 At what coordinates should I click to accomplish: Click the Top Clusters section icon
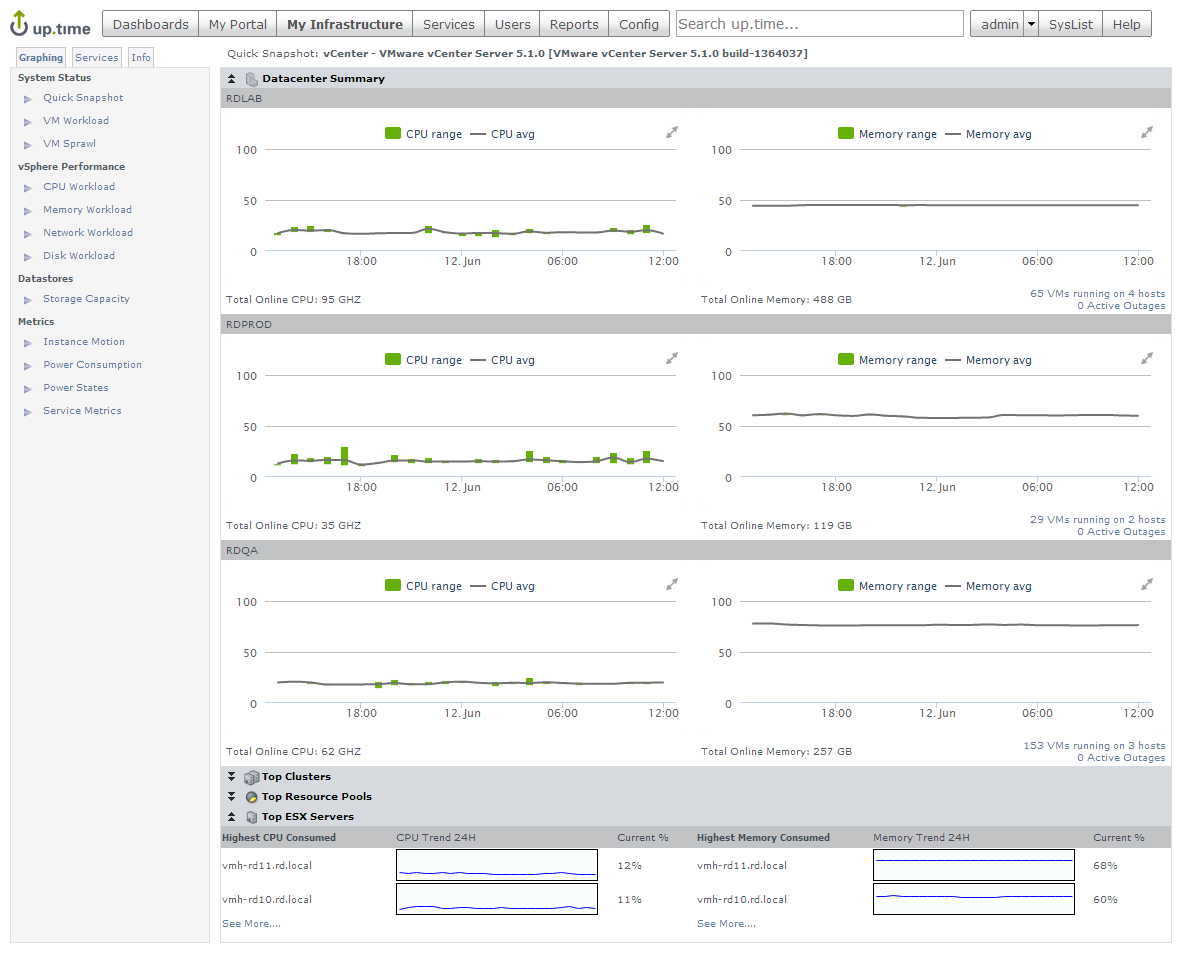pos(251,777)
